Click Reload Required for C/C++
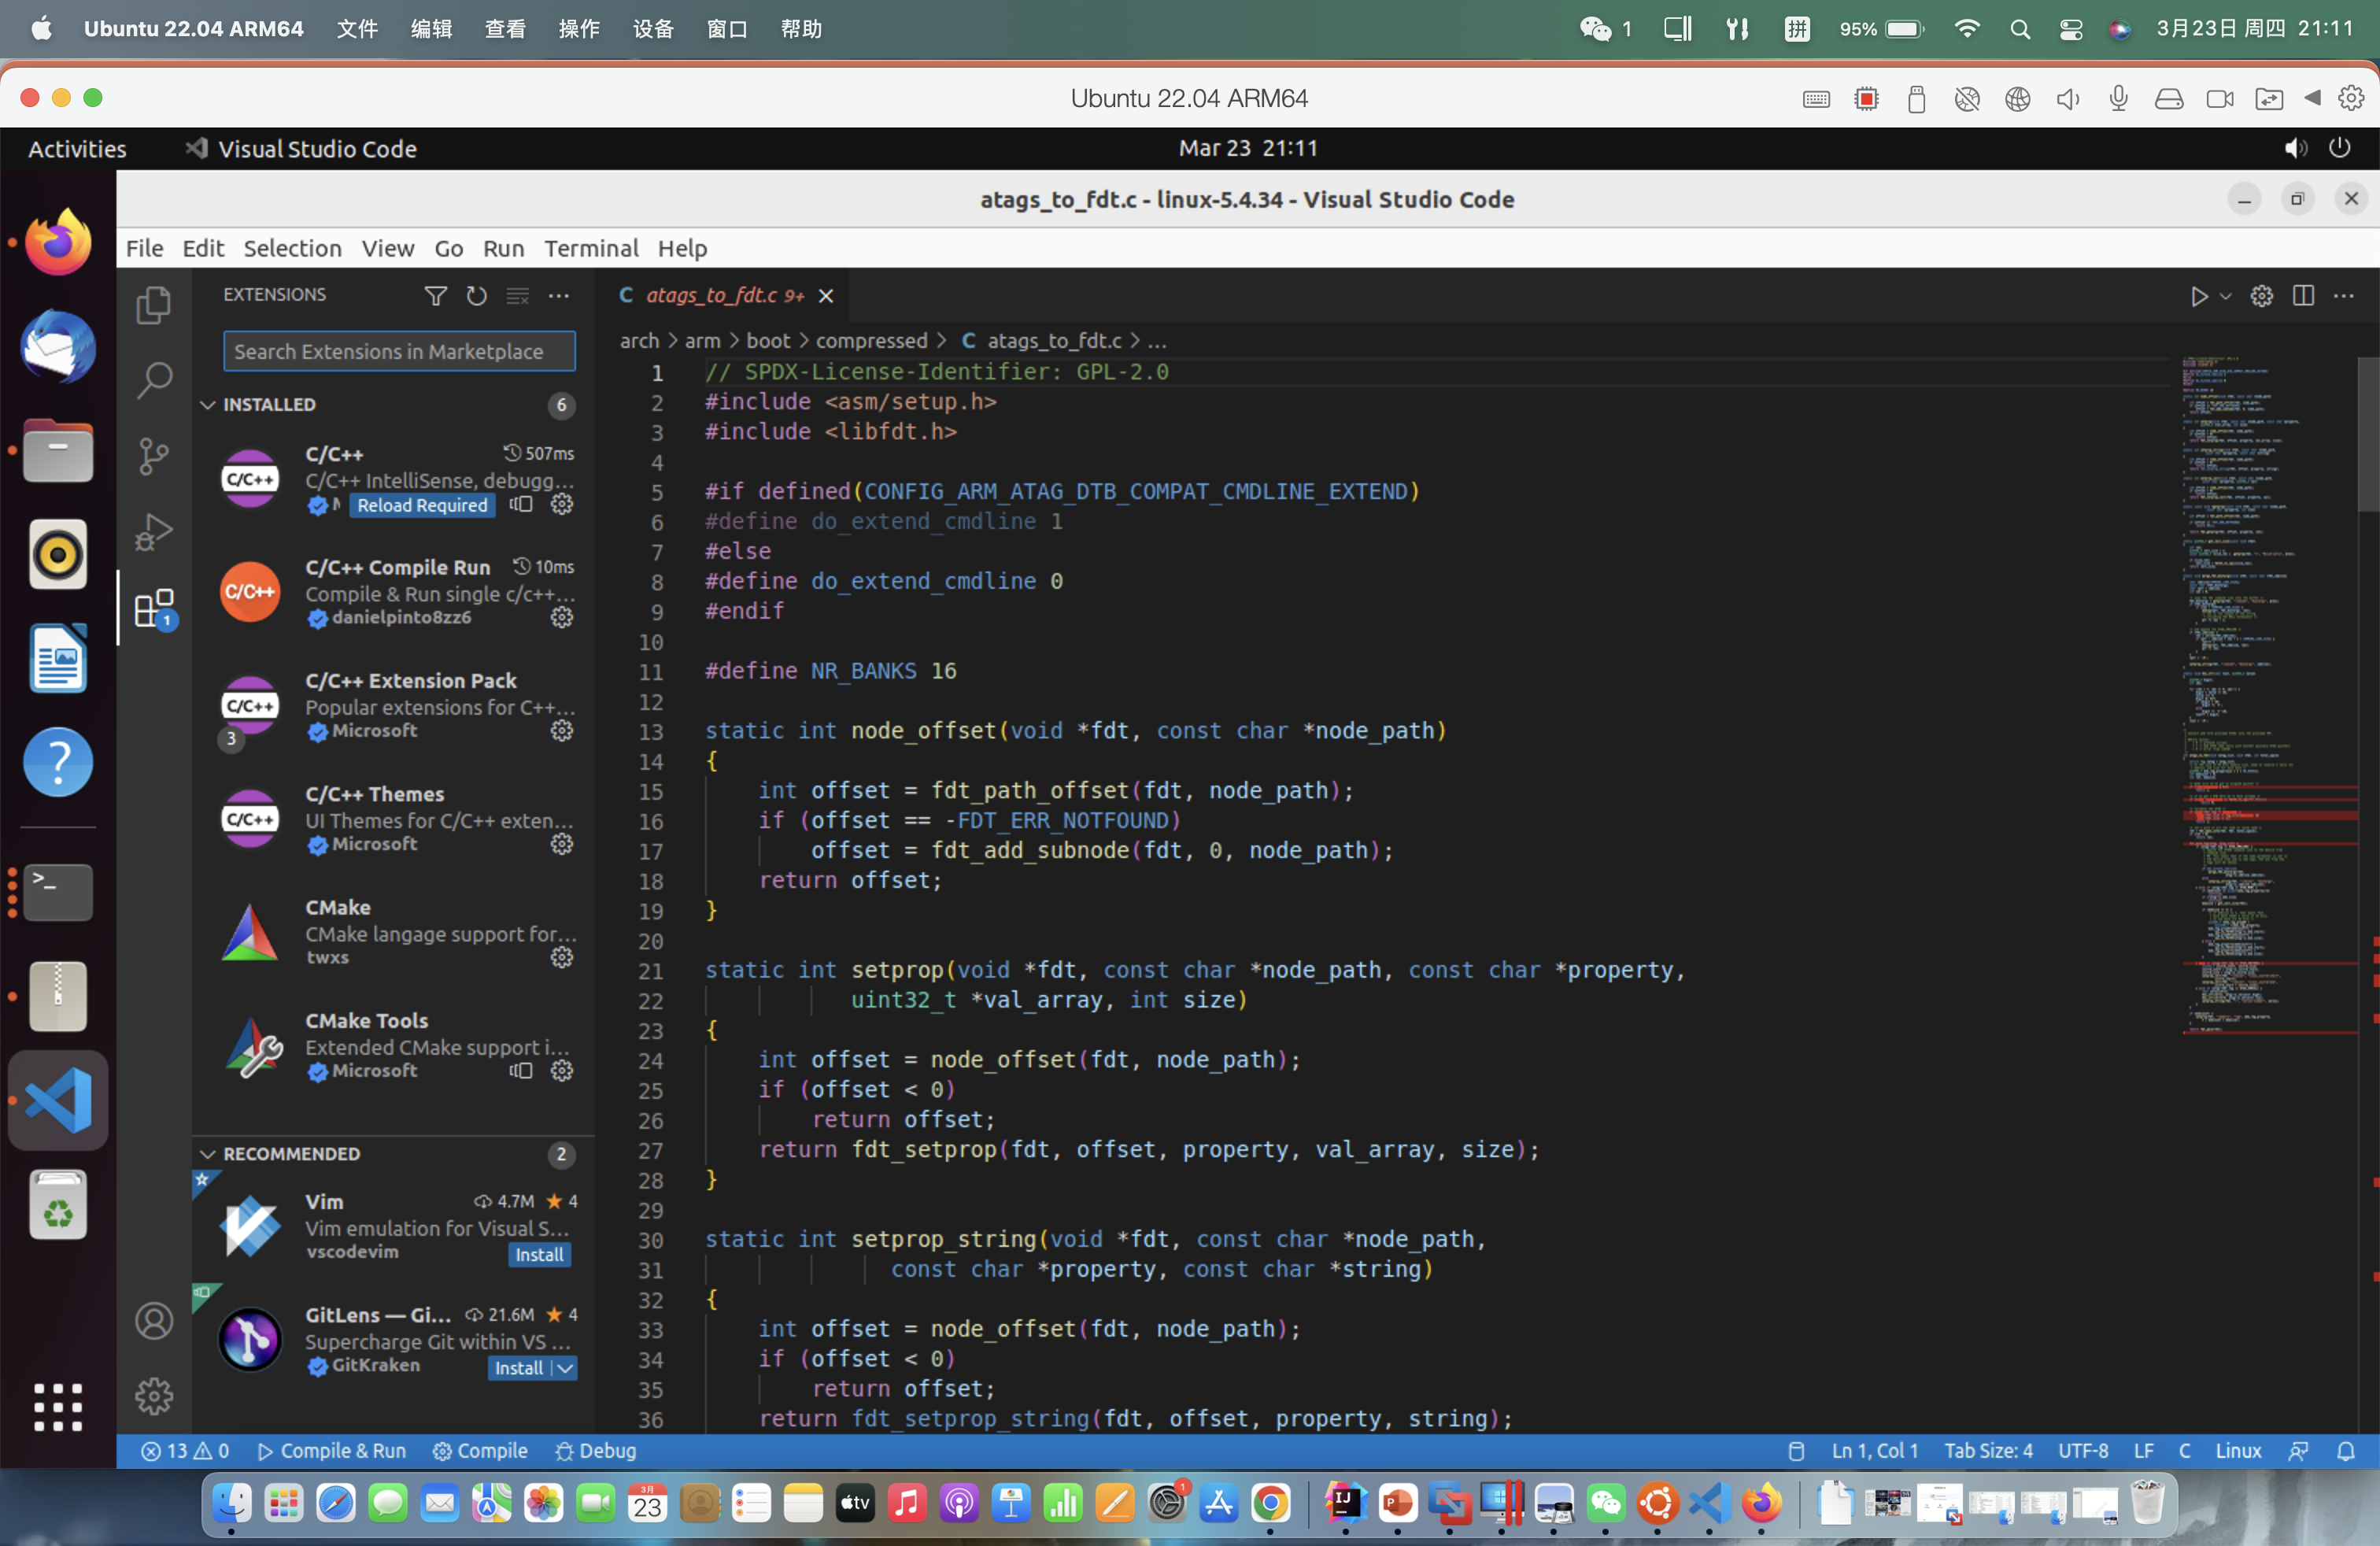 click(x=422, y=505)
